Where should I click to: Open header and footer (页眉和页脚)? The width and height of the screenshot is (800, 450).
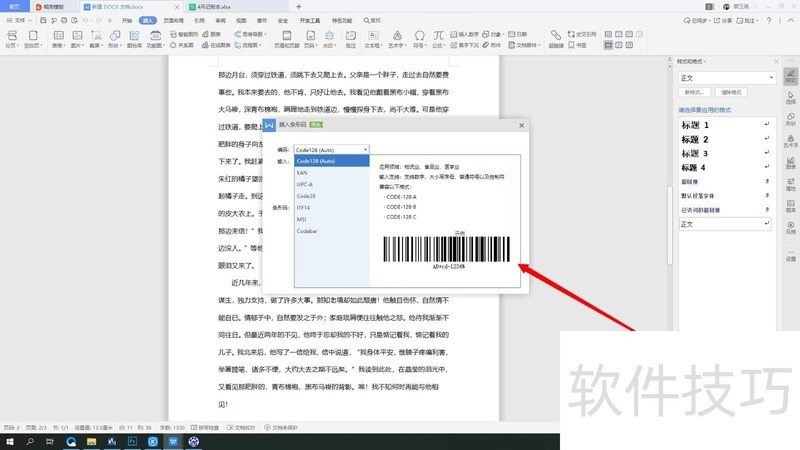point(287,39)
